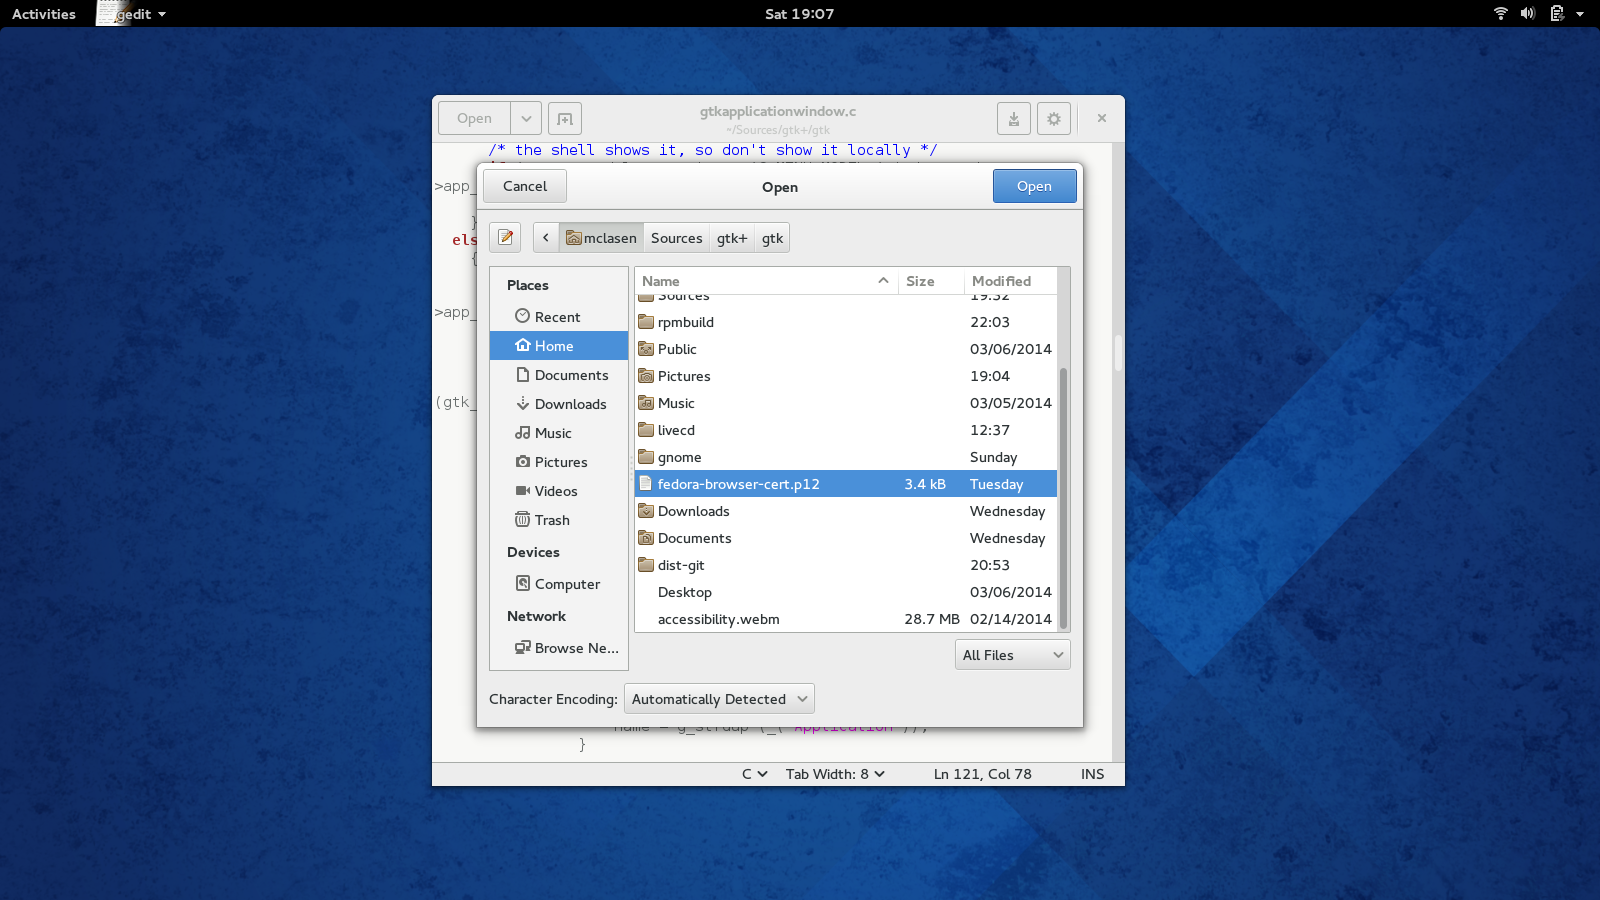
Task: Click the blue Open button
Action: [x=1034, y=185]
